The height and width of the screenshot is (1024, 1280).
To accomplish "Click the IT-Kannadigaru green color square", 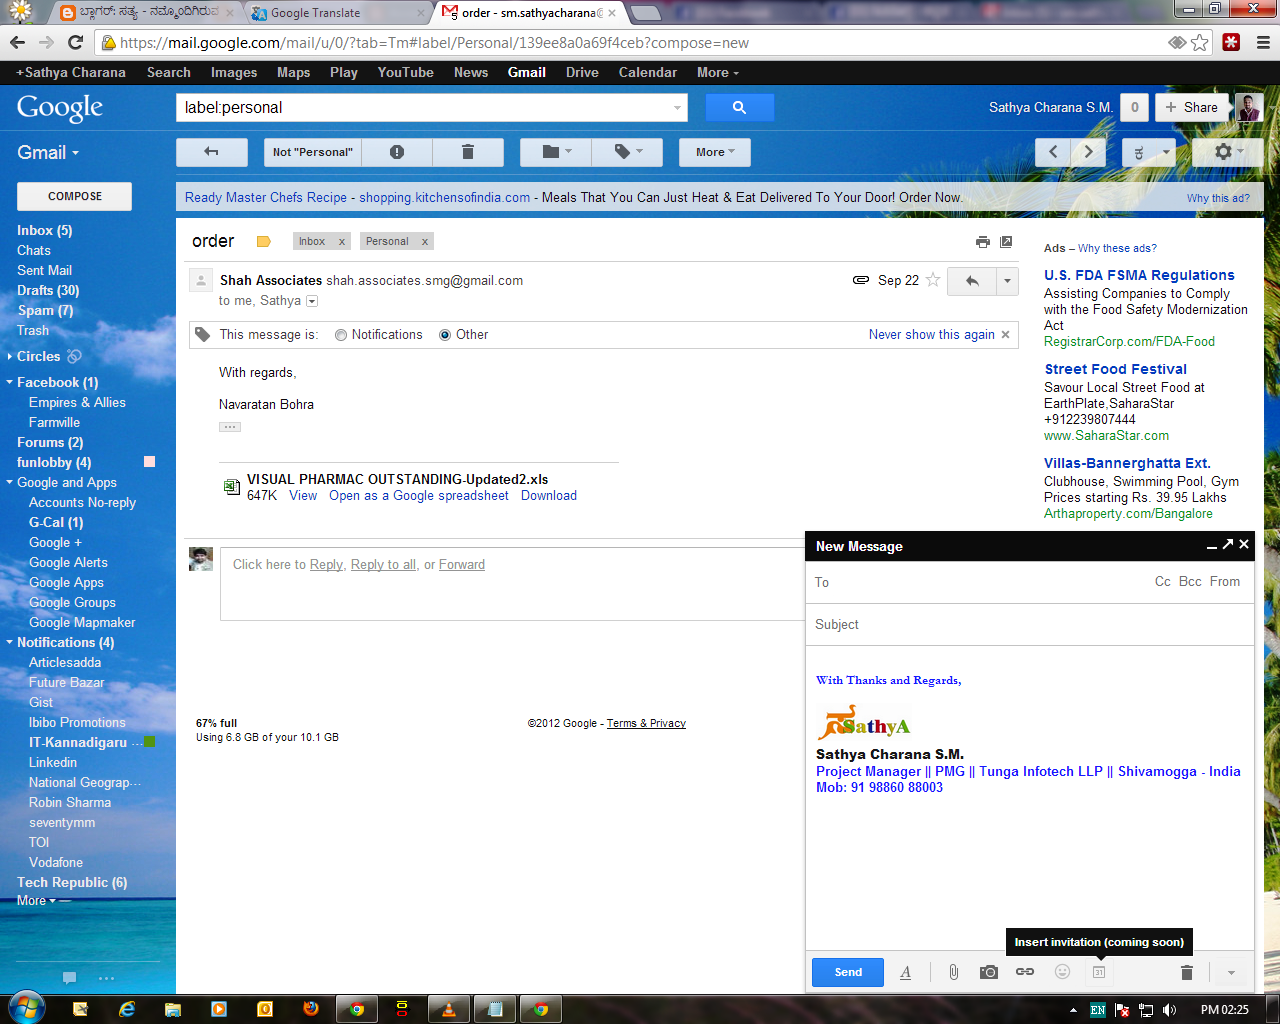I will pyautogui.click(x=150, y=742).
